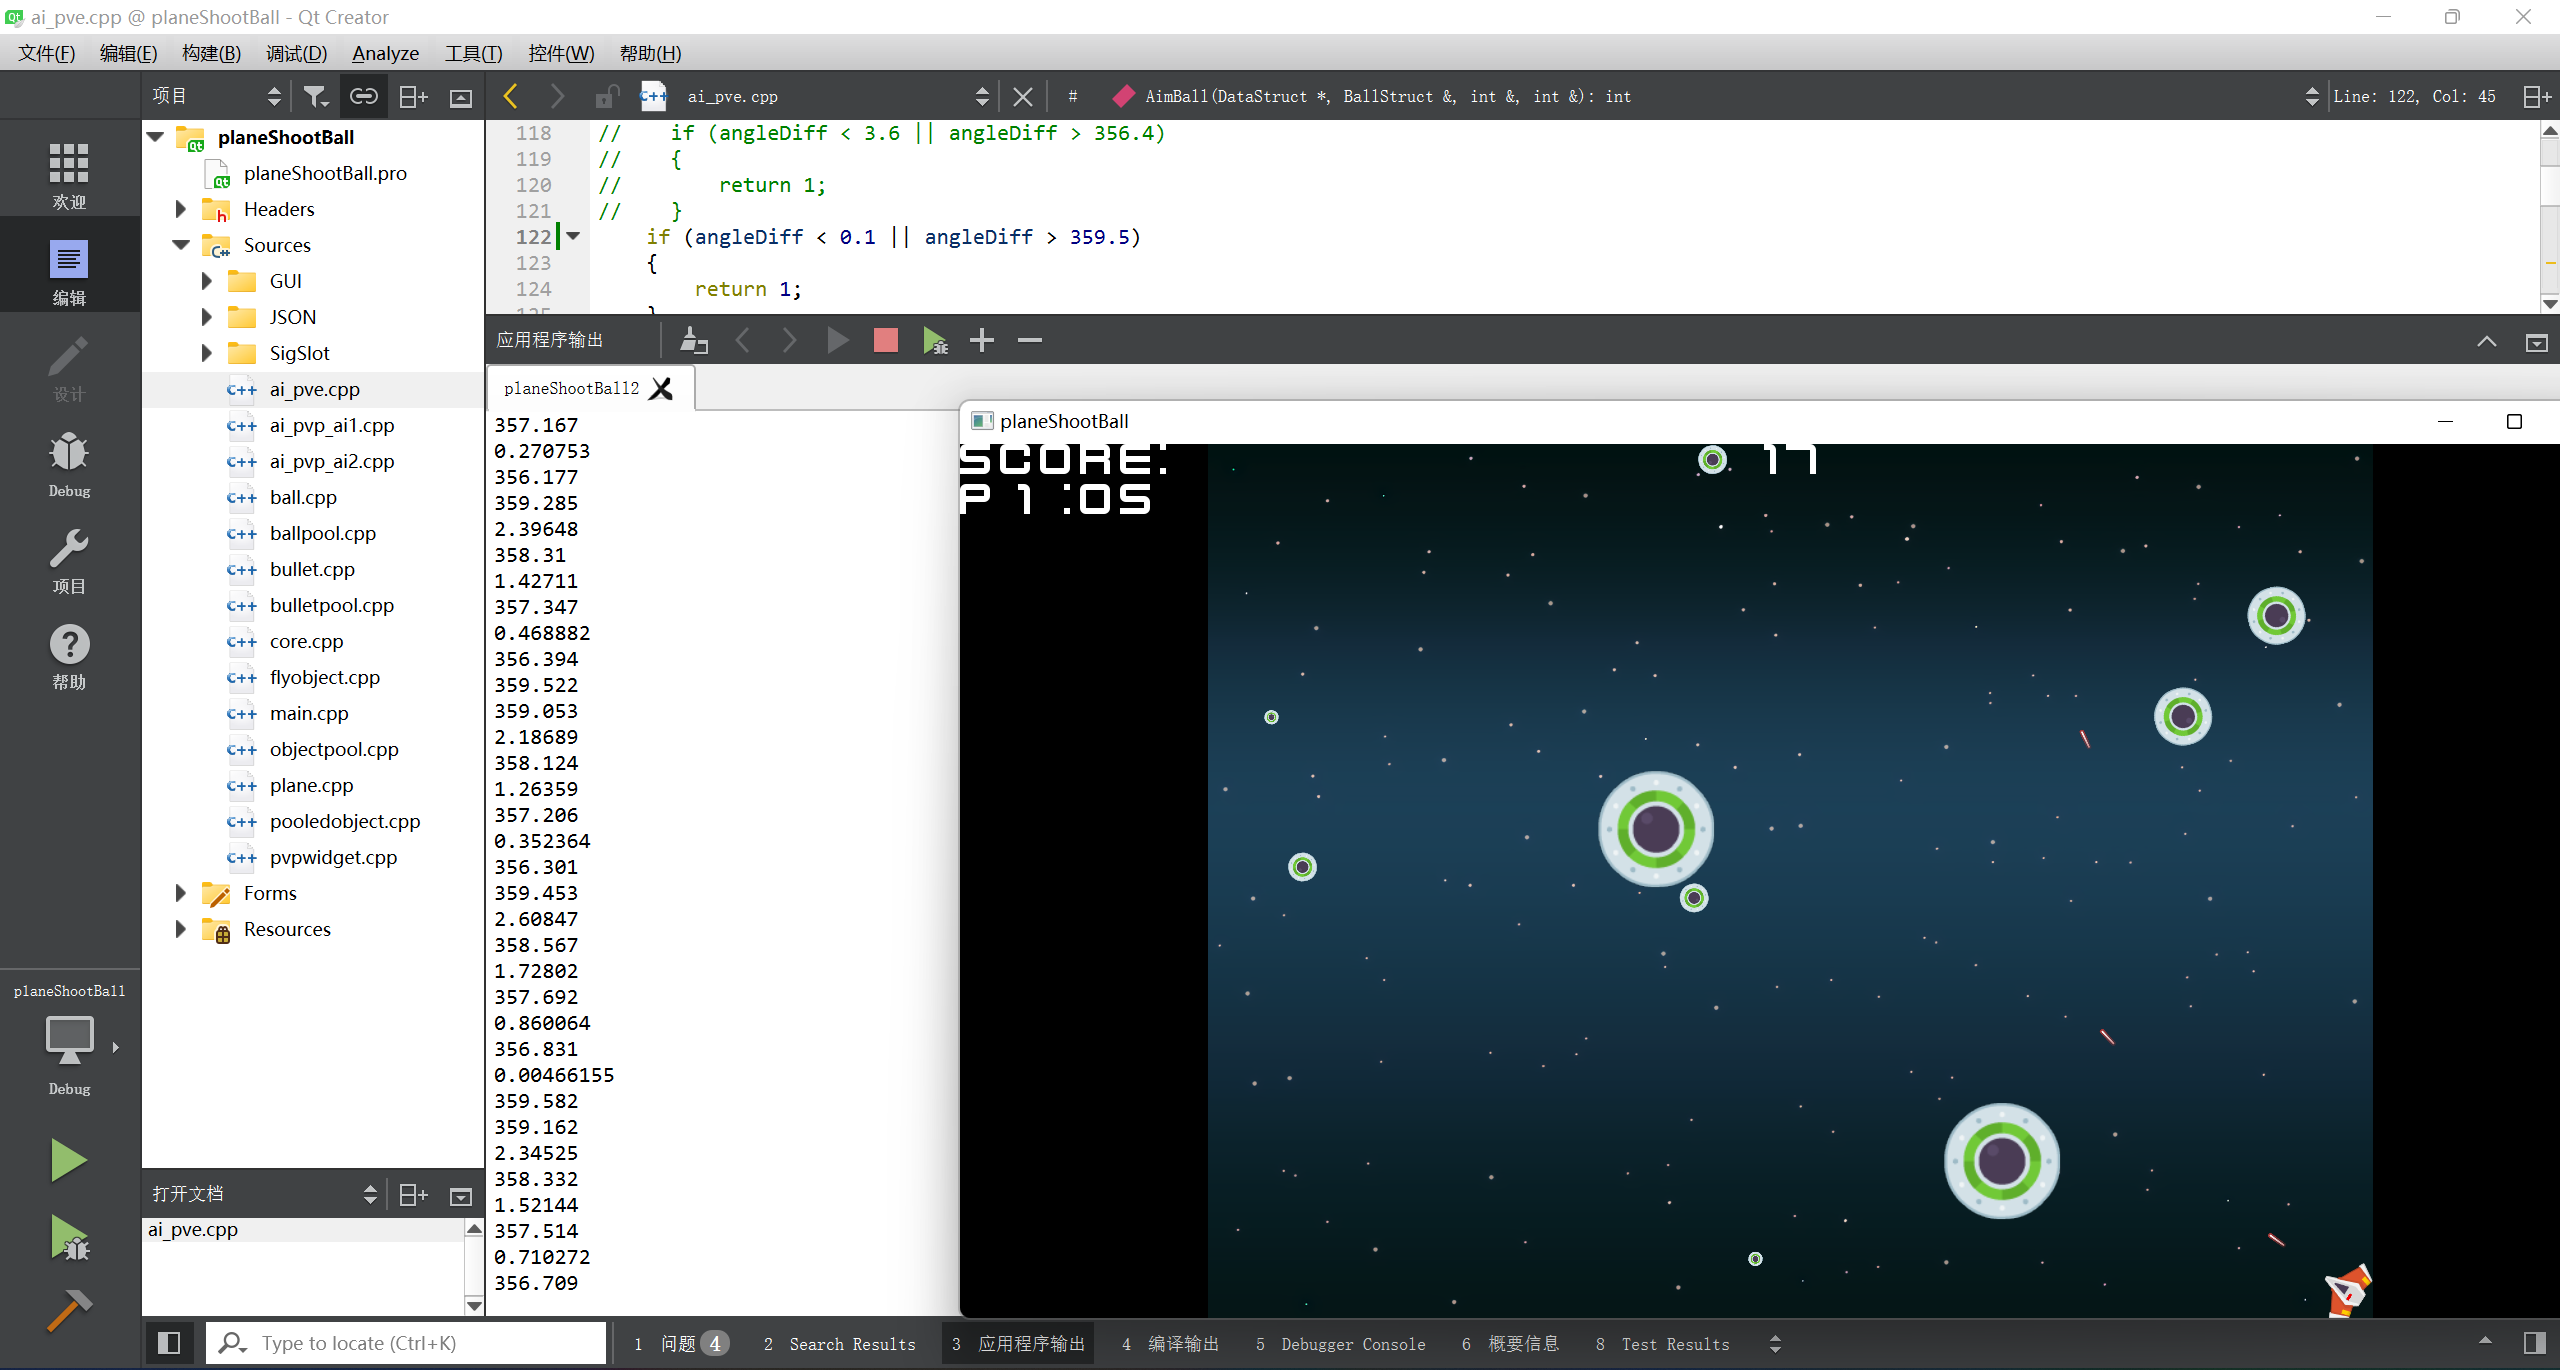Click the filter tree icon in Projects panel
Image resolution: width=2560 pixels, height=1370 pixels.
pyautogui.click(x=315, y=96)
